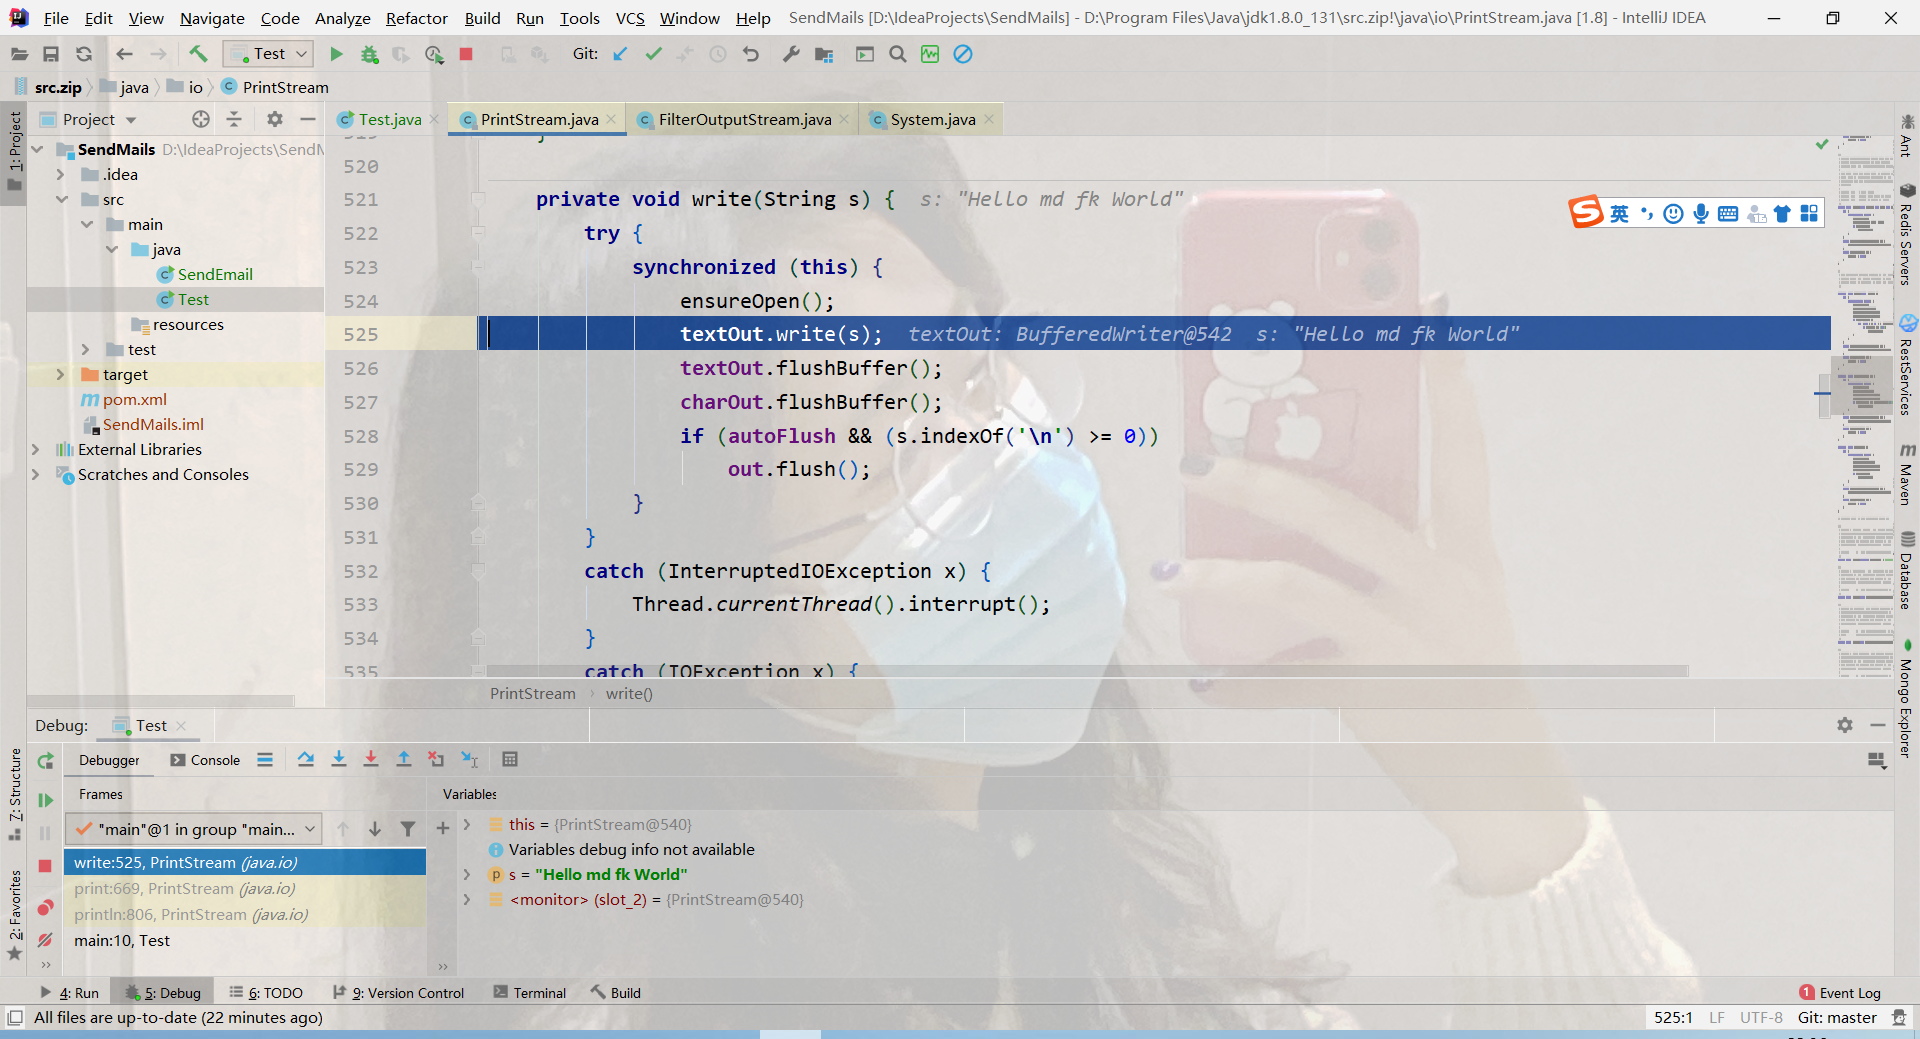
Task: Expand the target folder in project tree
Action: (60, 375)
